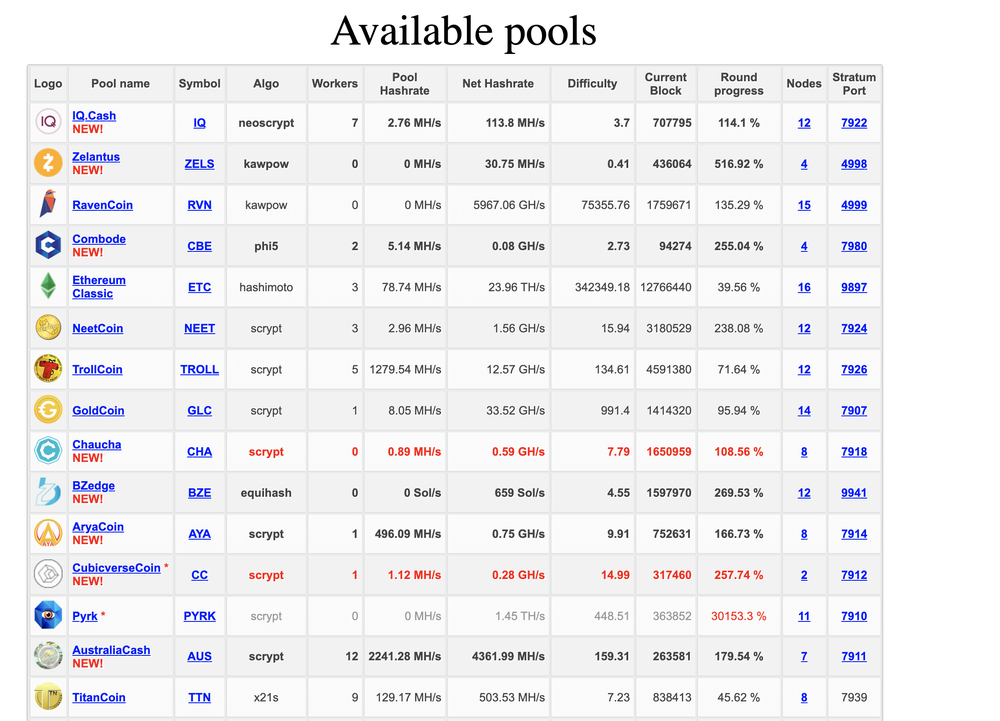The width and height of the screenshot is (1000, 721).
Task: Open stratum port 4998 link
Action: 854,164
